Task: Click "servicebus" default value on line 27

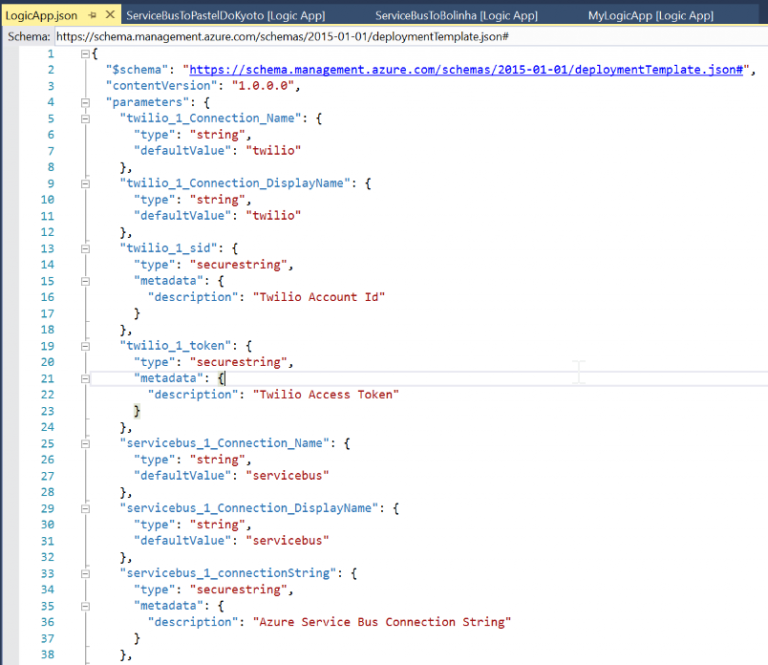Action: [x=287, y=475]
